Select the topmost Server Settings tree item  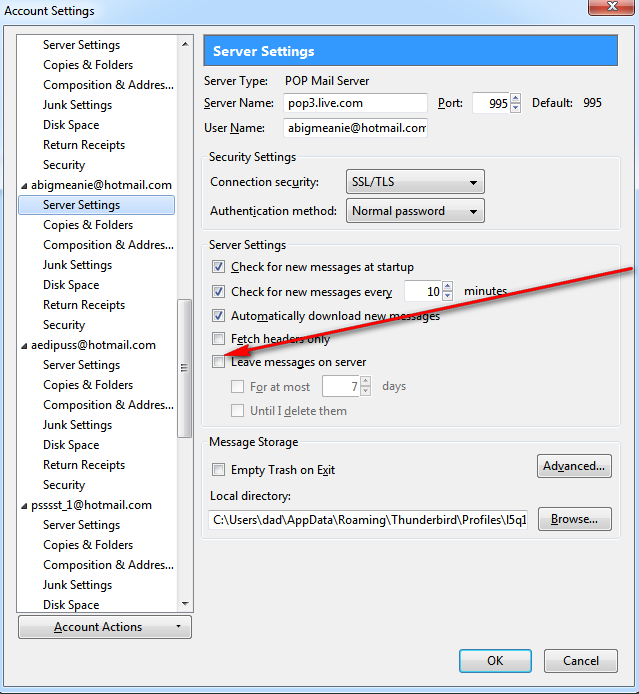tap(81, 45)
